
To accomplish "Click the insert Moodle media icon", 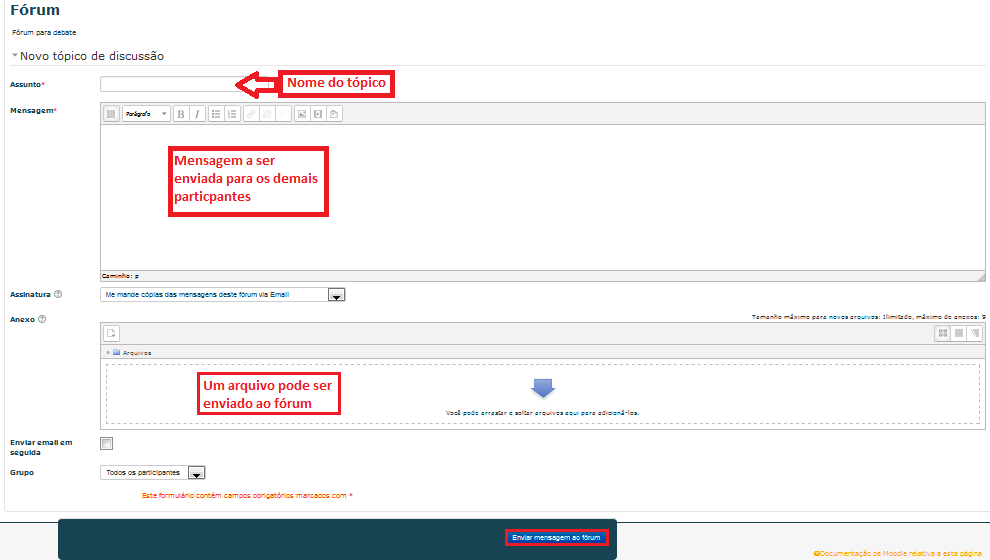I will point(318,114).
